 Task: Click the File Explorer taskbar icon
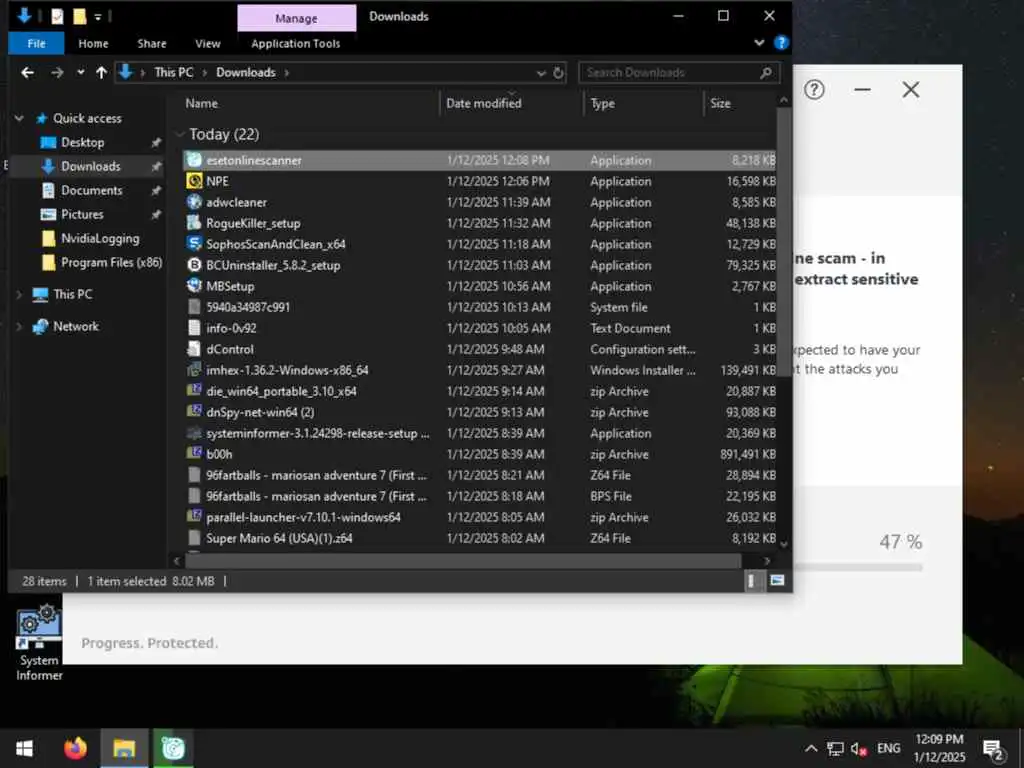(x=124, y=748)
